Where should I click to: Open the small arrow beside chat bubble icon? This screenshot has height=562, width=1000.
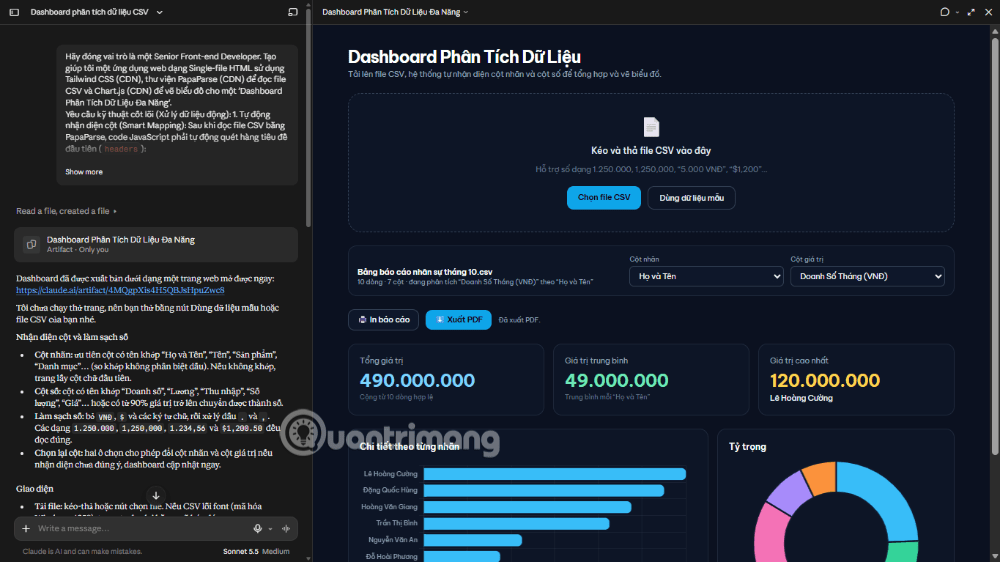pos(957,12)
